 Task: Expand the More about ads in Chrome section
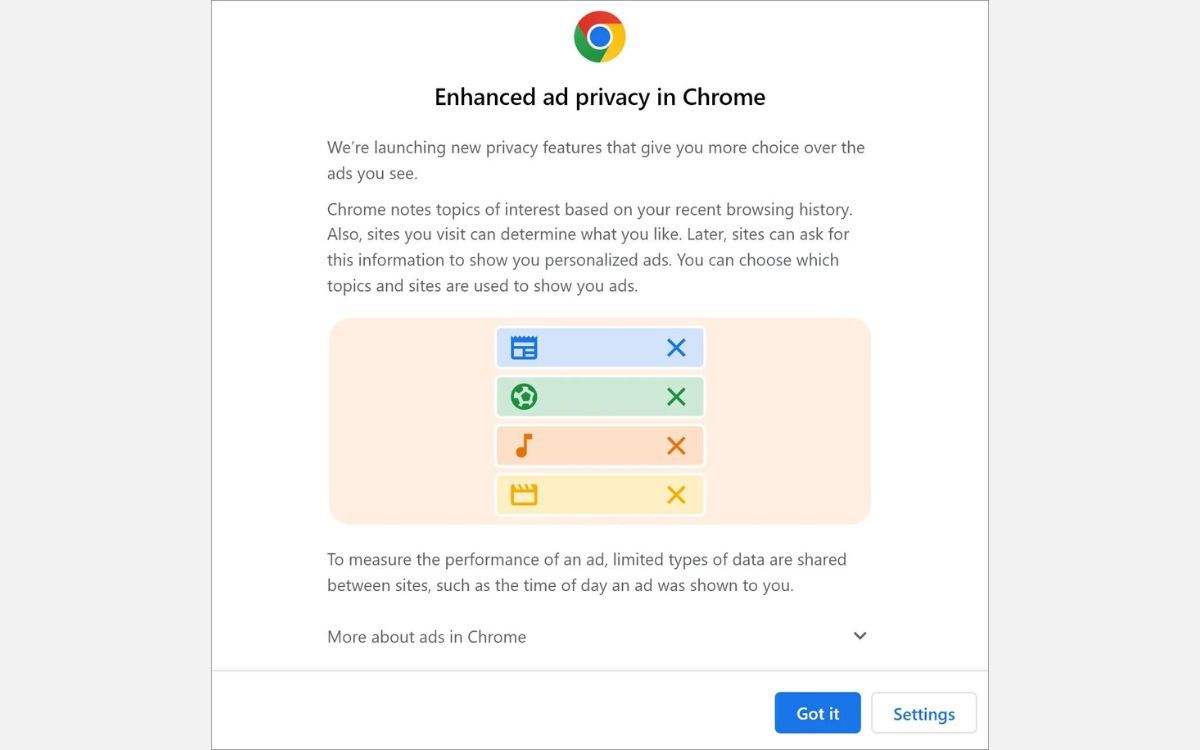coord(426,636)
